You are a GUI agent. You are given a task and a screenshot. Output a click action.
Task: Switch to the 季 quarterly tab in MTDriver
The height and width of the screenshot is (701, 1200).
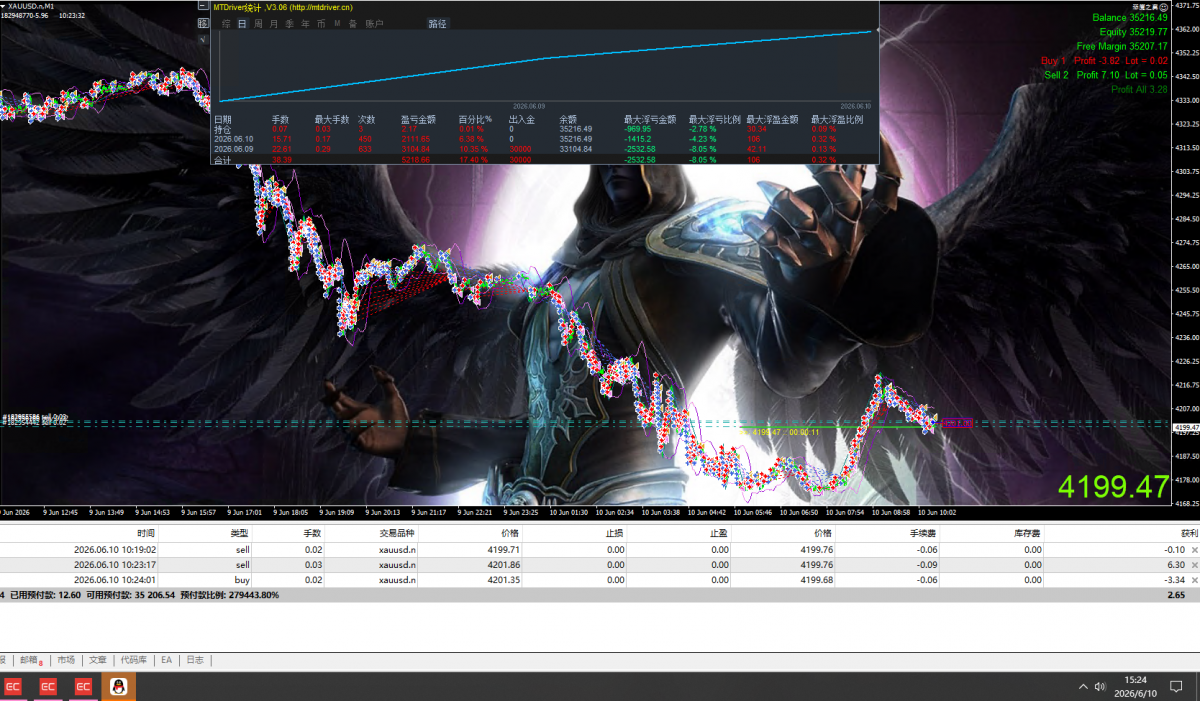click(x=289, y=23)
